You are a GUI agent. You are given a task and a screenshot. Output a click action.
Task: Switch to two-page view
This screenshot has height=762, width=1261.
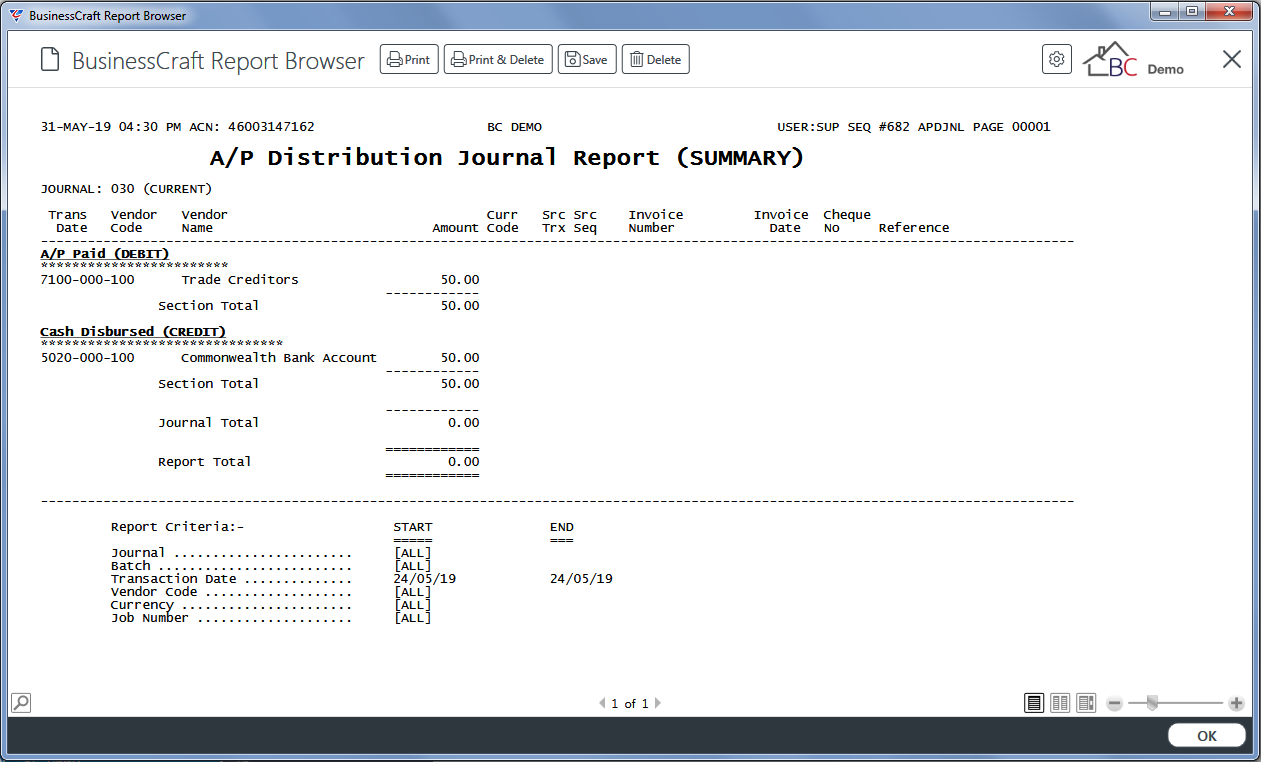[x=1061, y=703]
